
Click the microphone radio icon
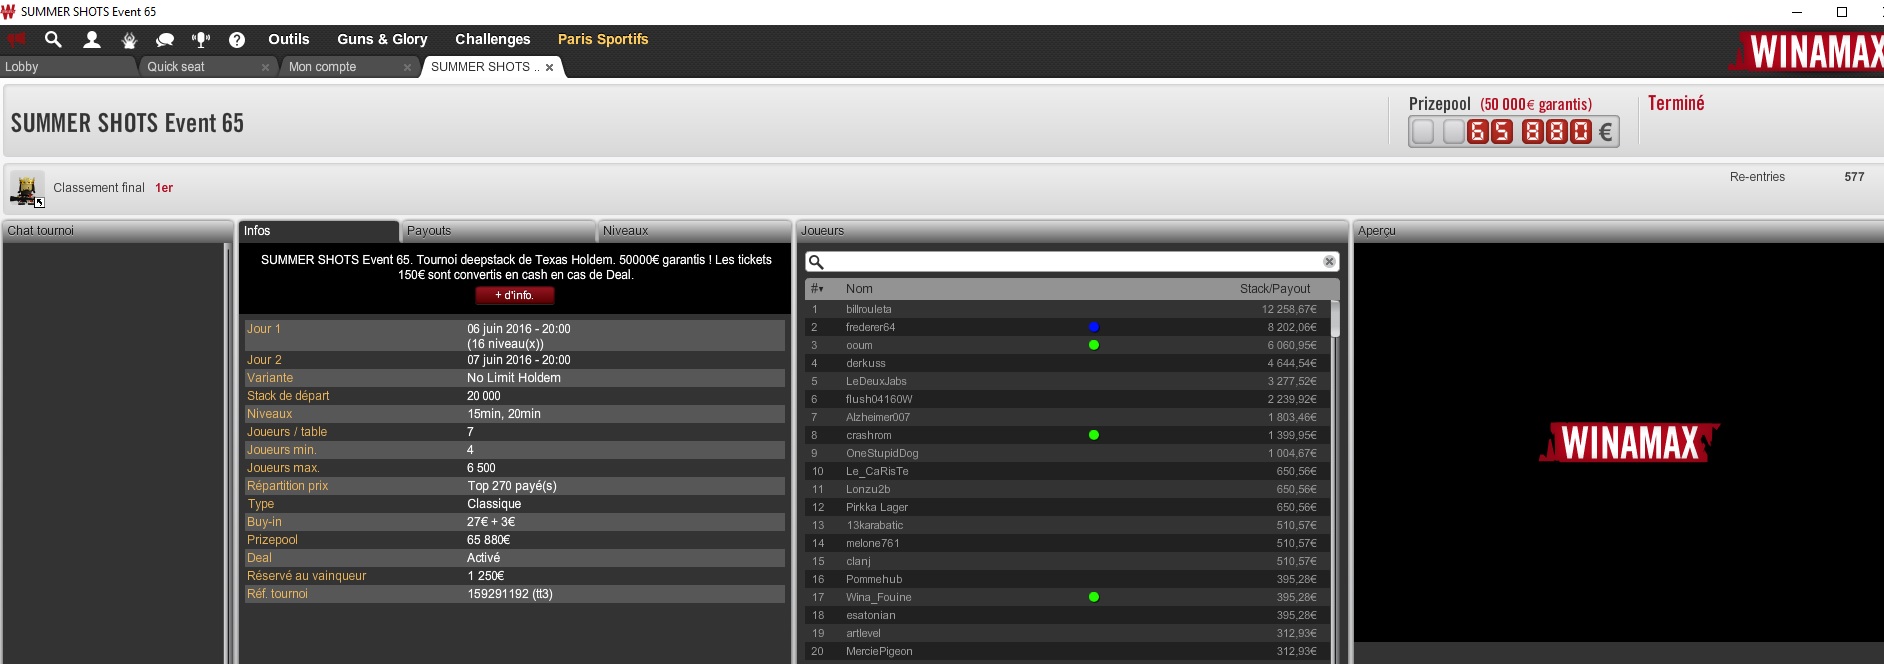point(201,40)
